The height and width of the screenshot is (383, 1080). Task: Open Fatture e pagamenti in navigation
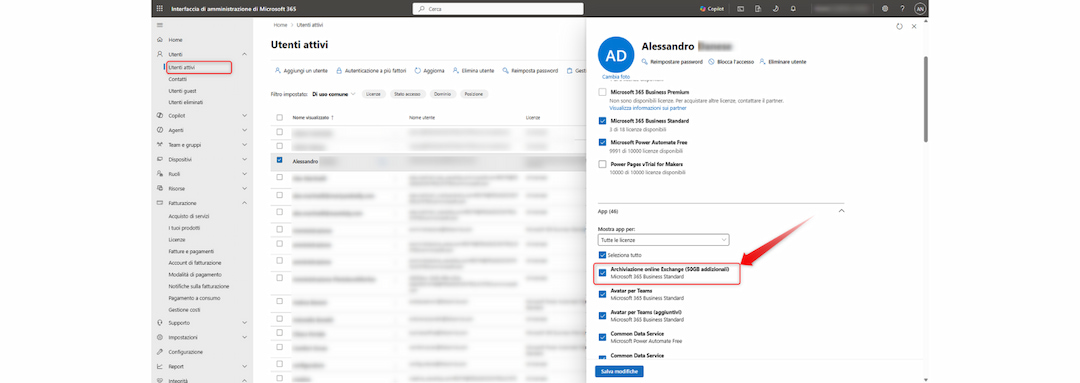pyautogui.click(x=191, y=251)
